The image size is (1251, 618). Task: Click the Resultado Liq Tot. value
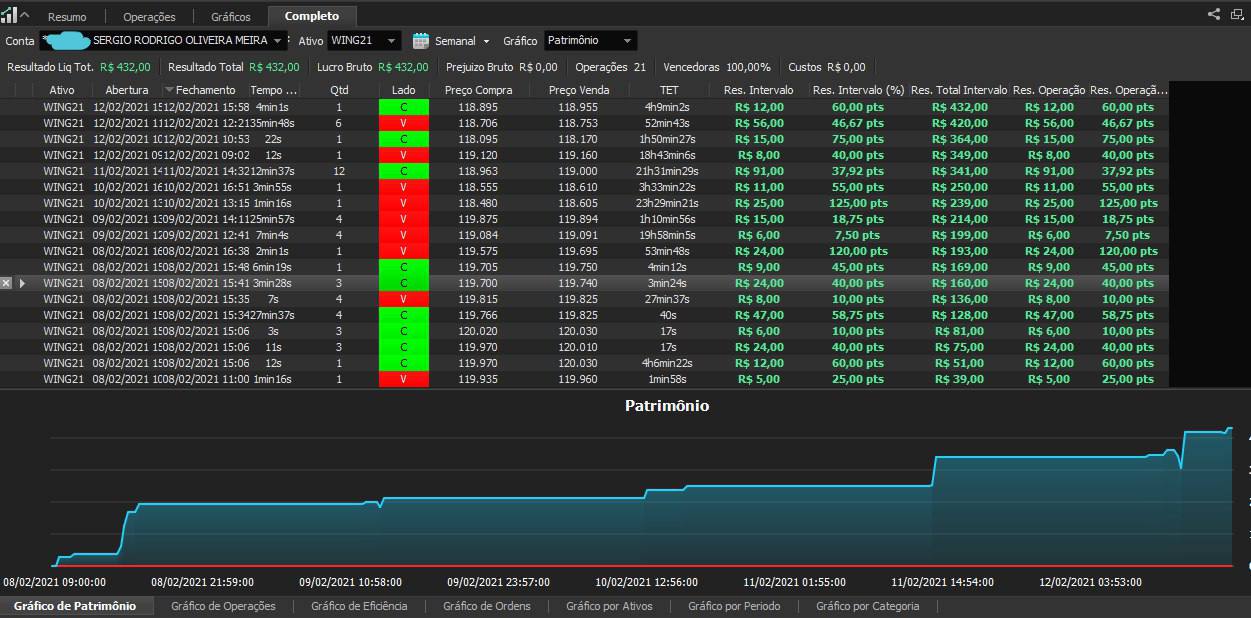click(x=125, y=67)
